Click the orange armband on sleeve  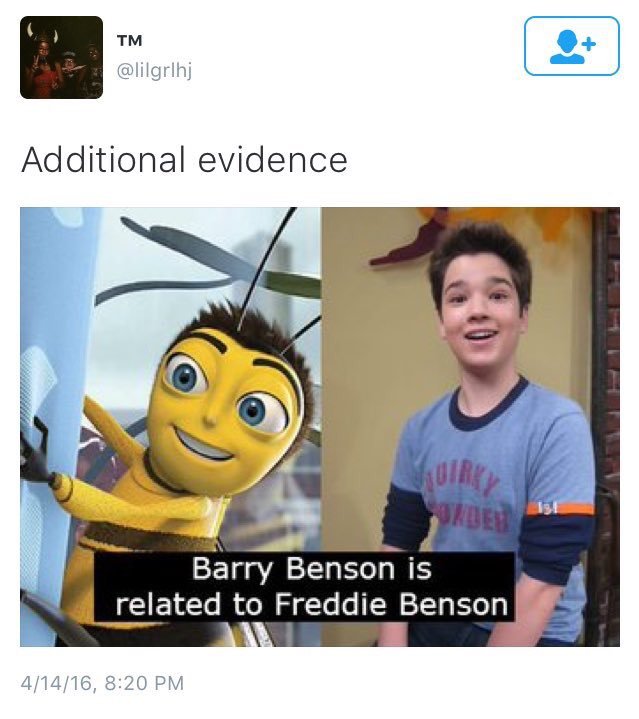[x=560, y=509]
